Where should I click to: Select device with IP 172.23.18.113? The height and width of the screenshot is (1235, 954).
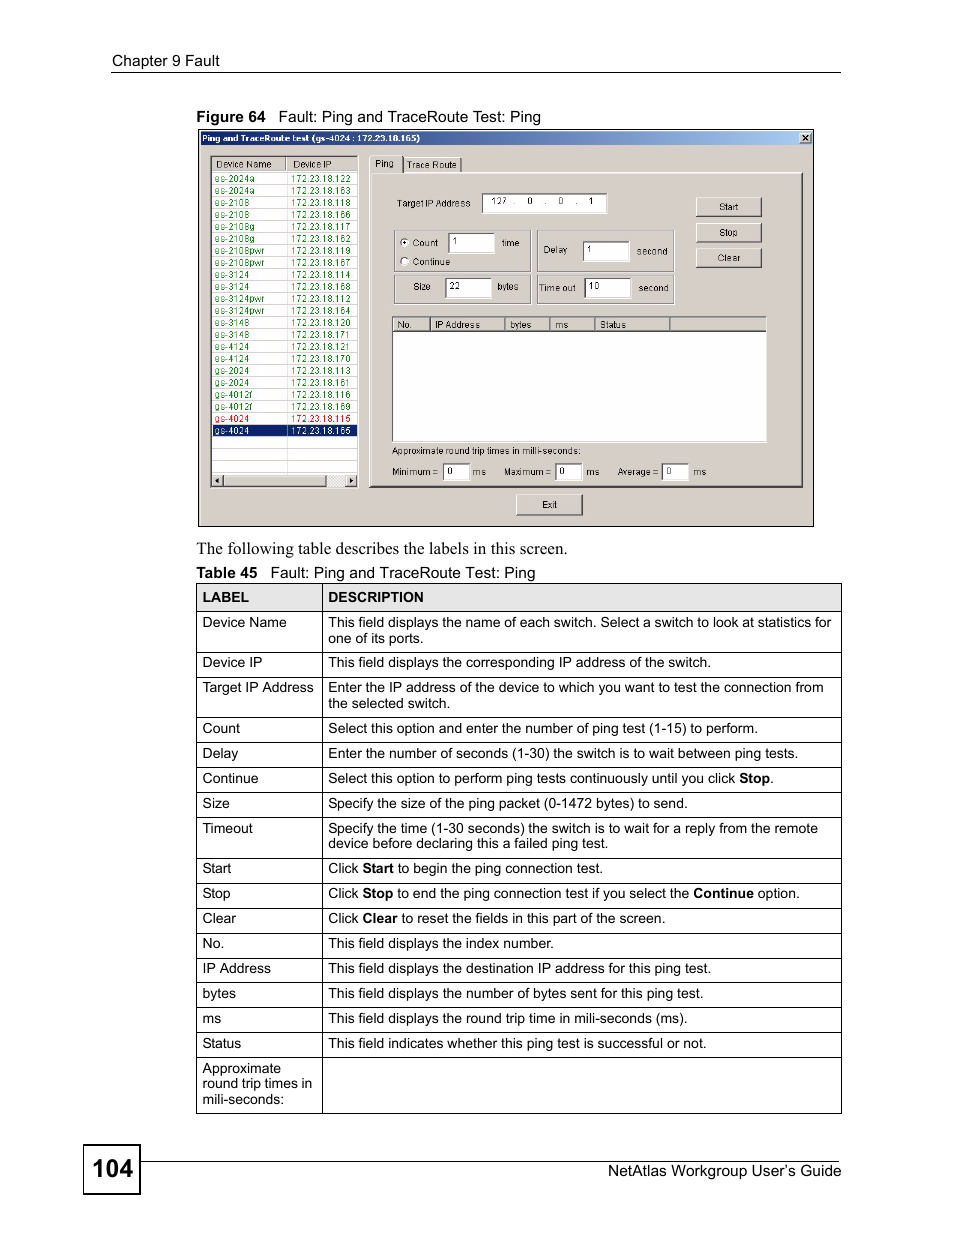[322, 371]
